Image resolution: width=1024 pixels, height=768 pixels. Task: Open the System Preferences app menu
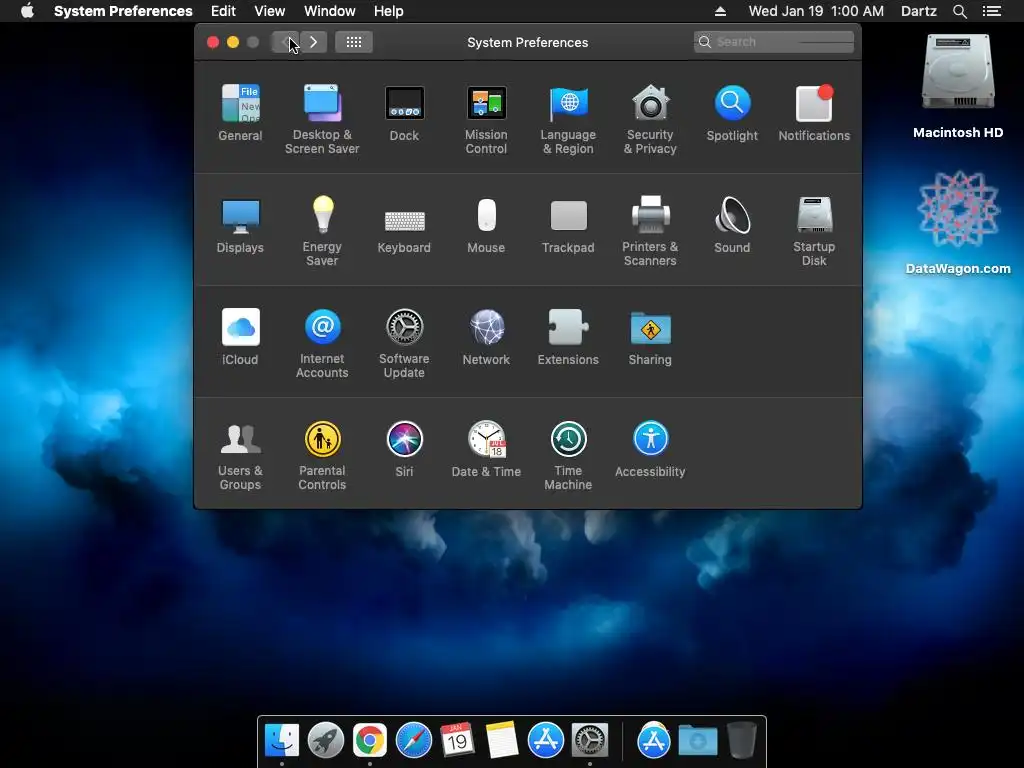[x=123, y=11]
